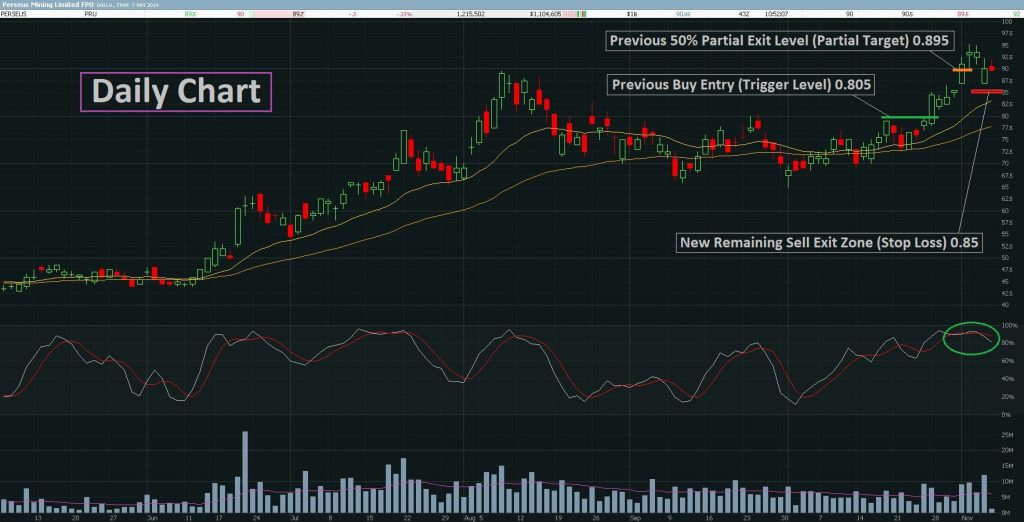Click the tallest volume bar in June
The height and width of the screenshot is (522, 1024).
point(246,472)
